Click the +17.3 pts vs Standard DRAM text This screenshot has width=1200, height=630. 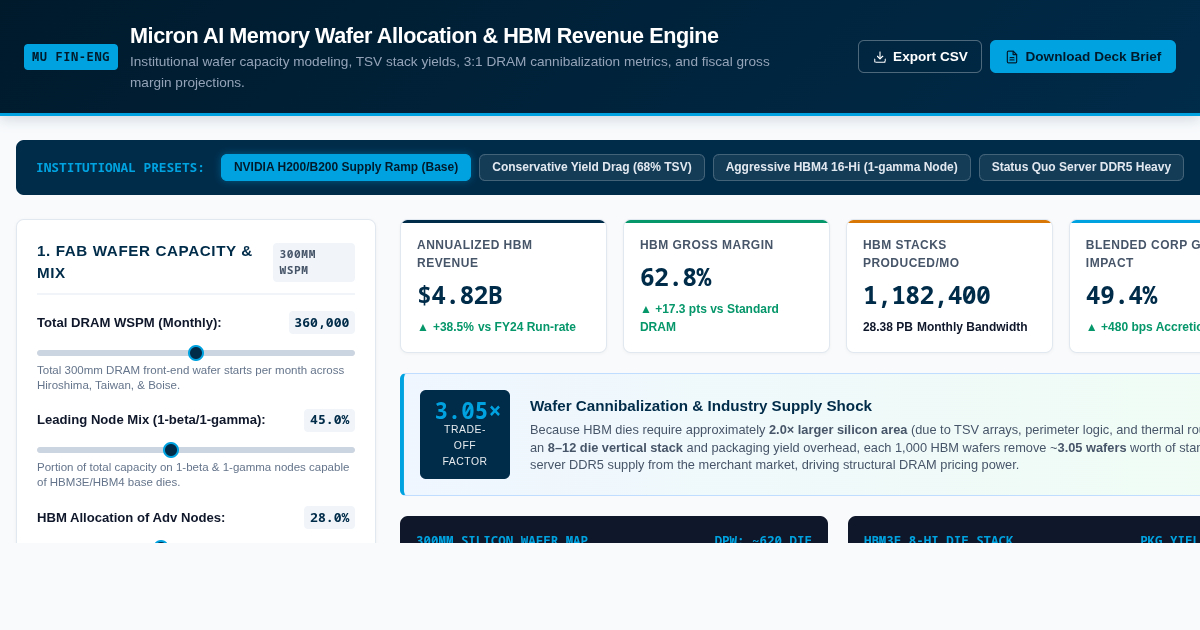tap(709, 318)
